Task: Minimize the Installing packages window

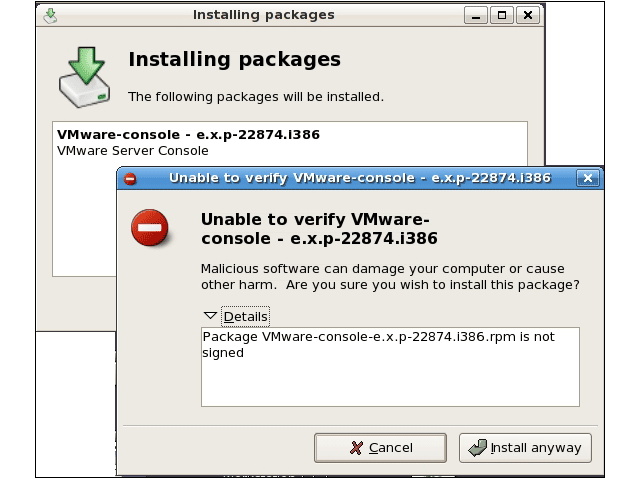Action: pyautogui.click(x=476, y=16)
